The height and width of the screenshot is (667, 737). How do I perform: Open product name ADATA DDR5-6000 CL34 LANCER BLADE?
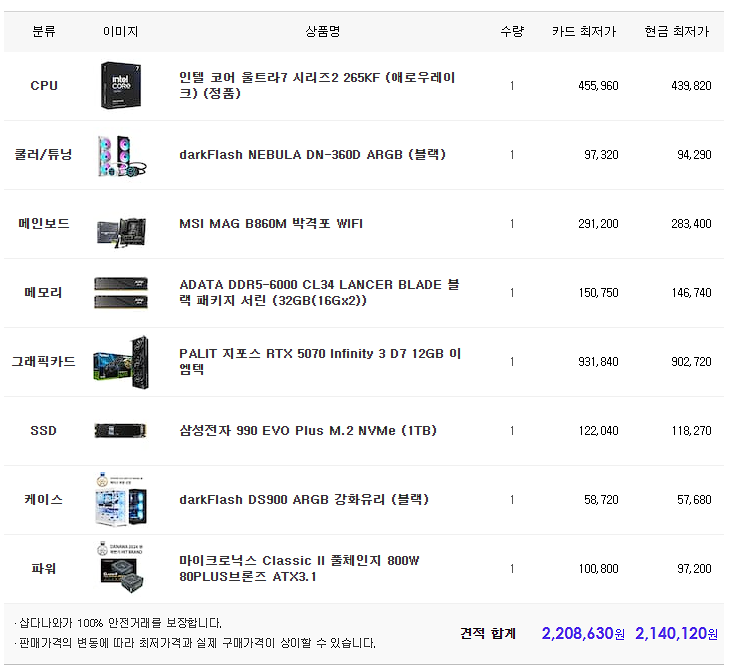tap(319, 292)
